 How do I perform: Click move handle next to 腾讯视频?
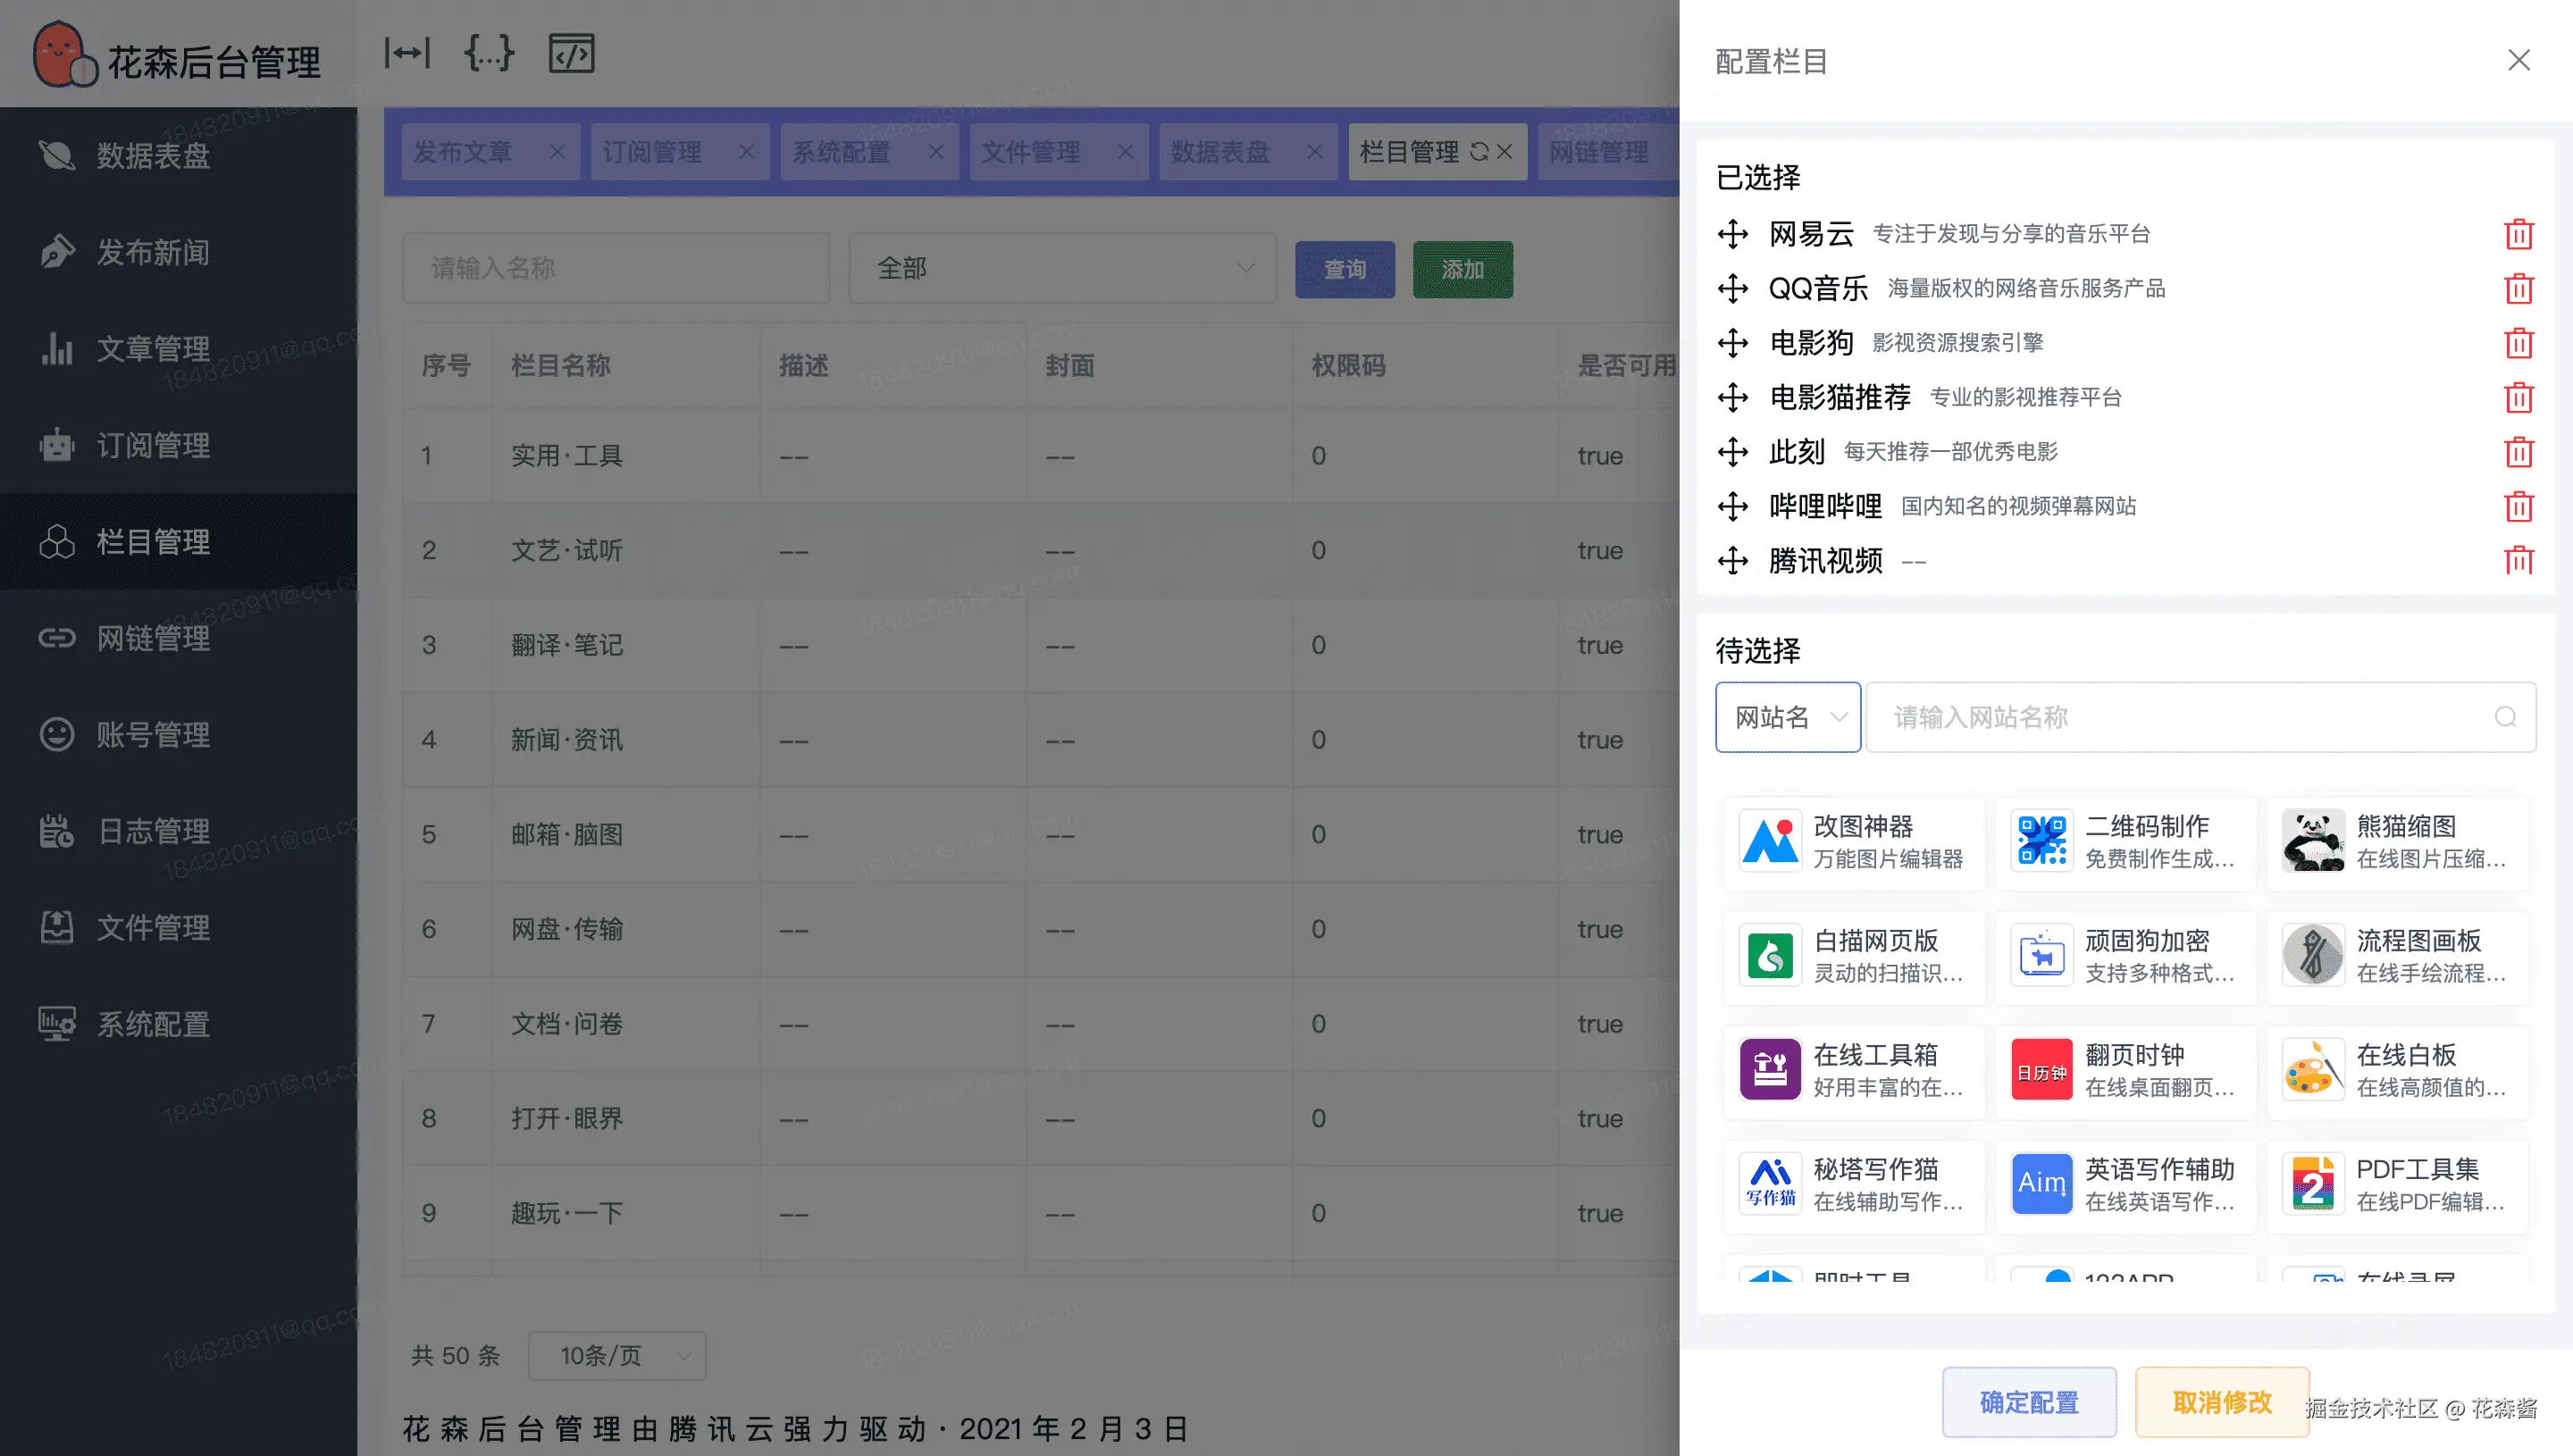coord(1733,561)
